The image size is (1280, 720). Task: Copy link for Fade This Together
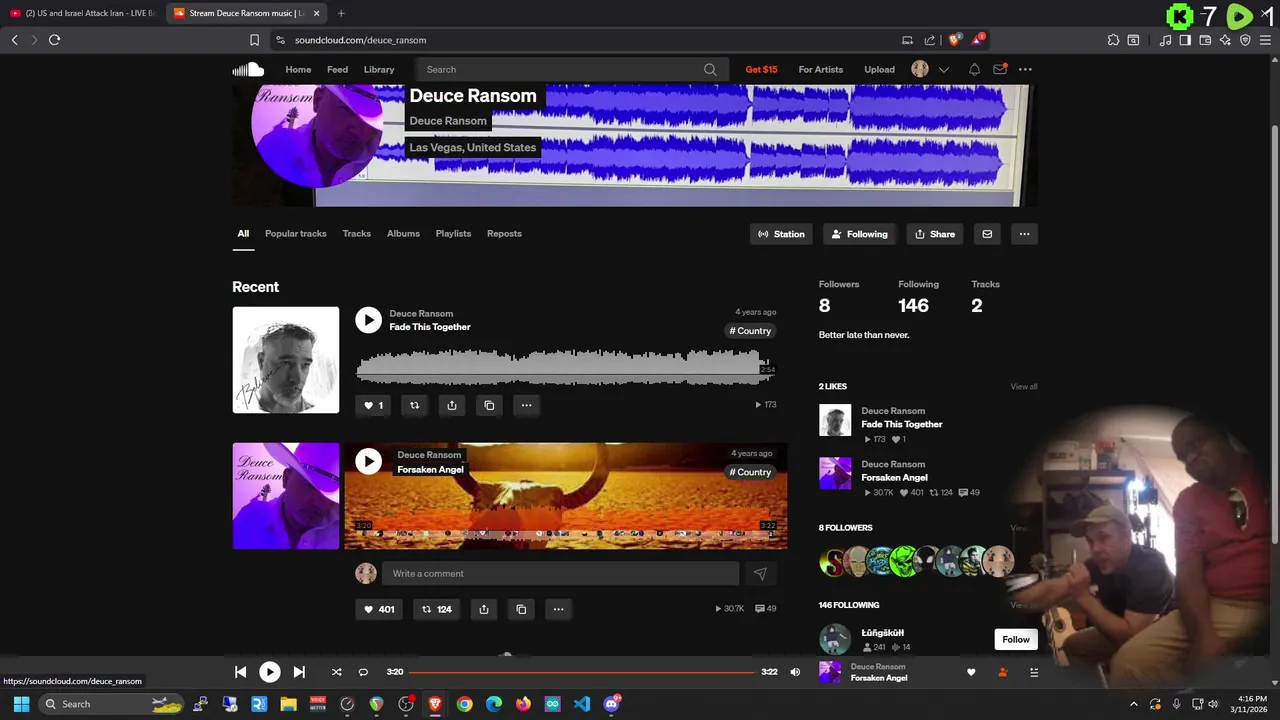pos(489,405)
